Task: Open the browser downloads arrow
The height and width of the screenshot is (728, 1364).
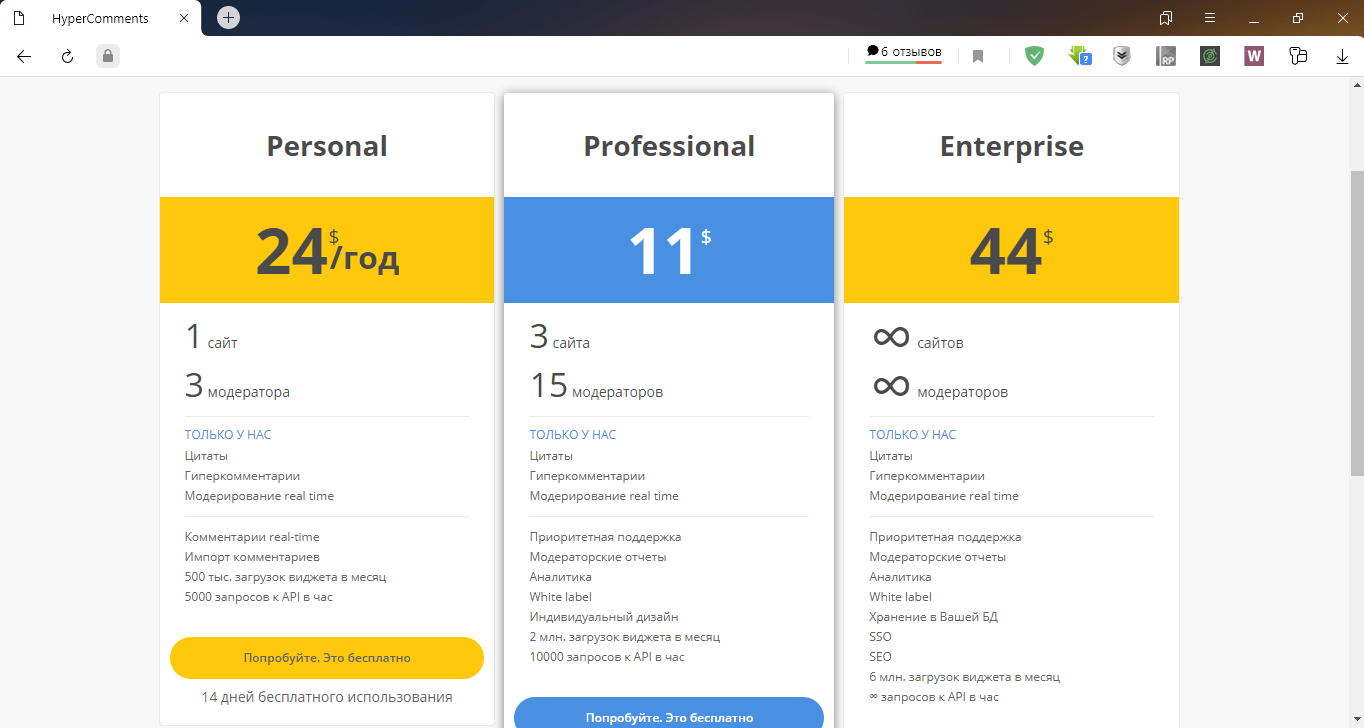Action: tap(1343, 57)
